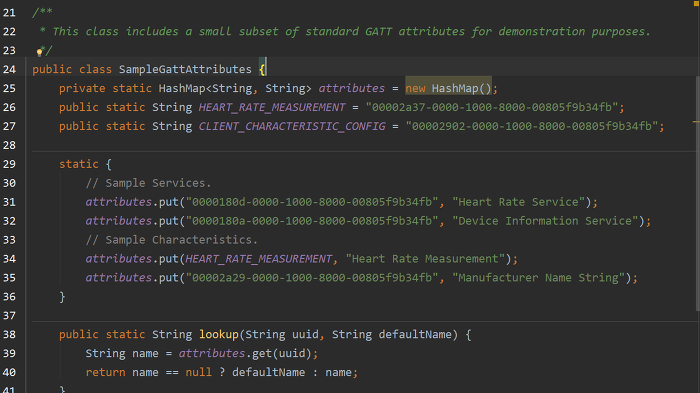Click the 'lookup' method name
Viewport: 700px width, 393px height.
click(219, 334)
